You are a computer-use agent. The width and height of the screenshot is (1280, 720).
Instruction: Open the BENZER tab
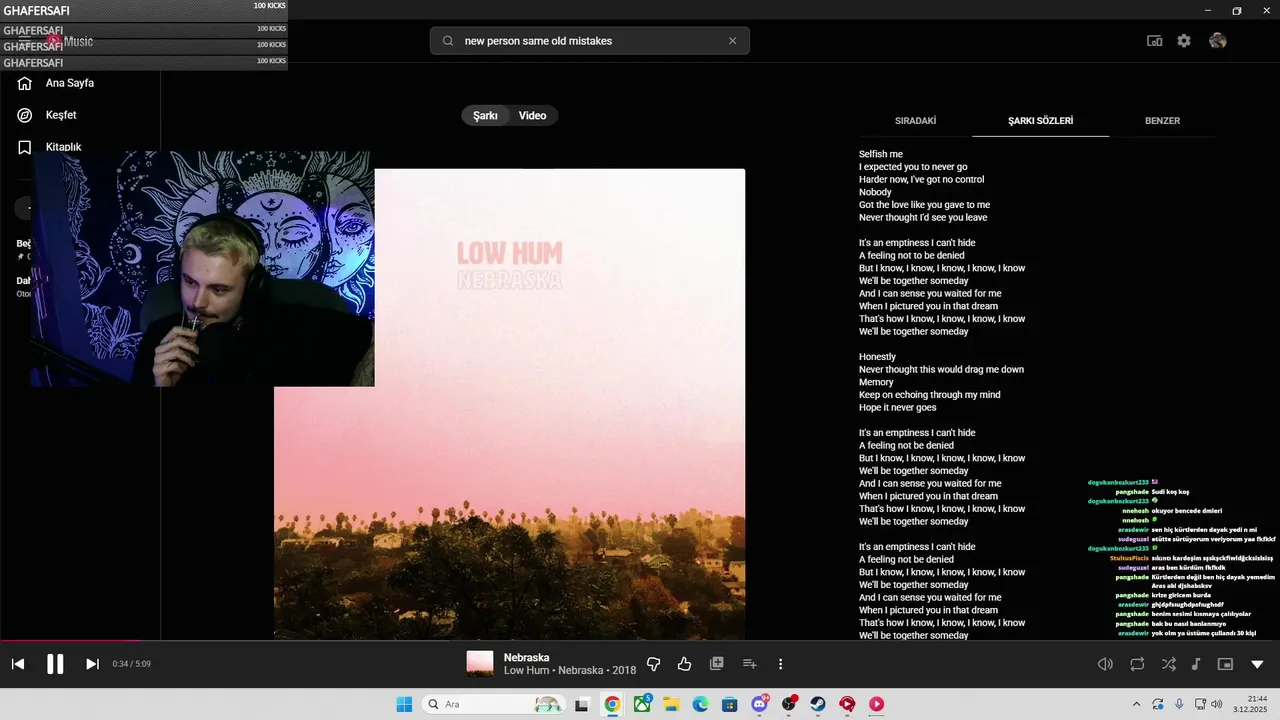[1162, 121]
